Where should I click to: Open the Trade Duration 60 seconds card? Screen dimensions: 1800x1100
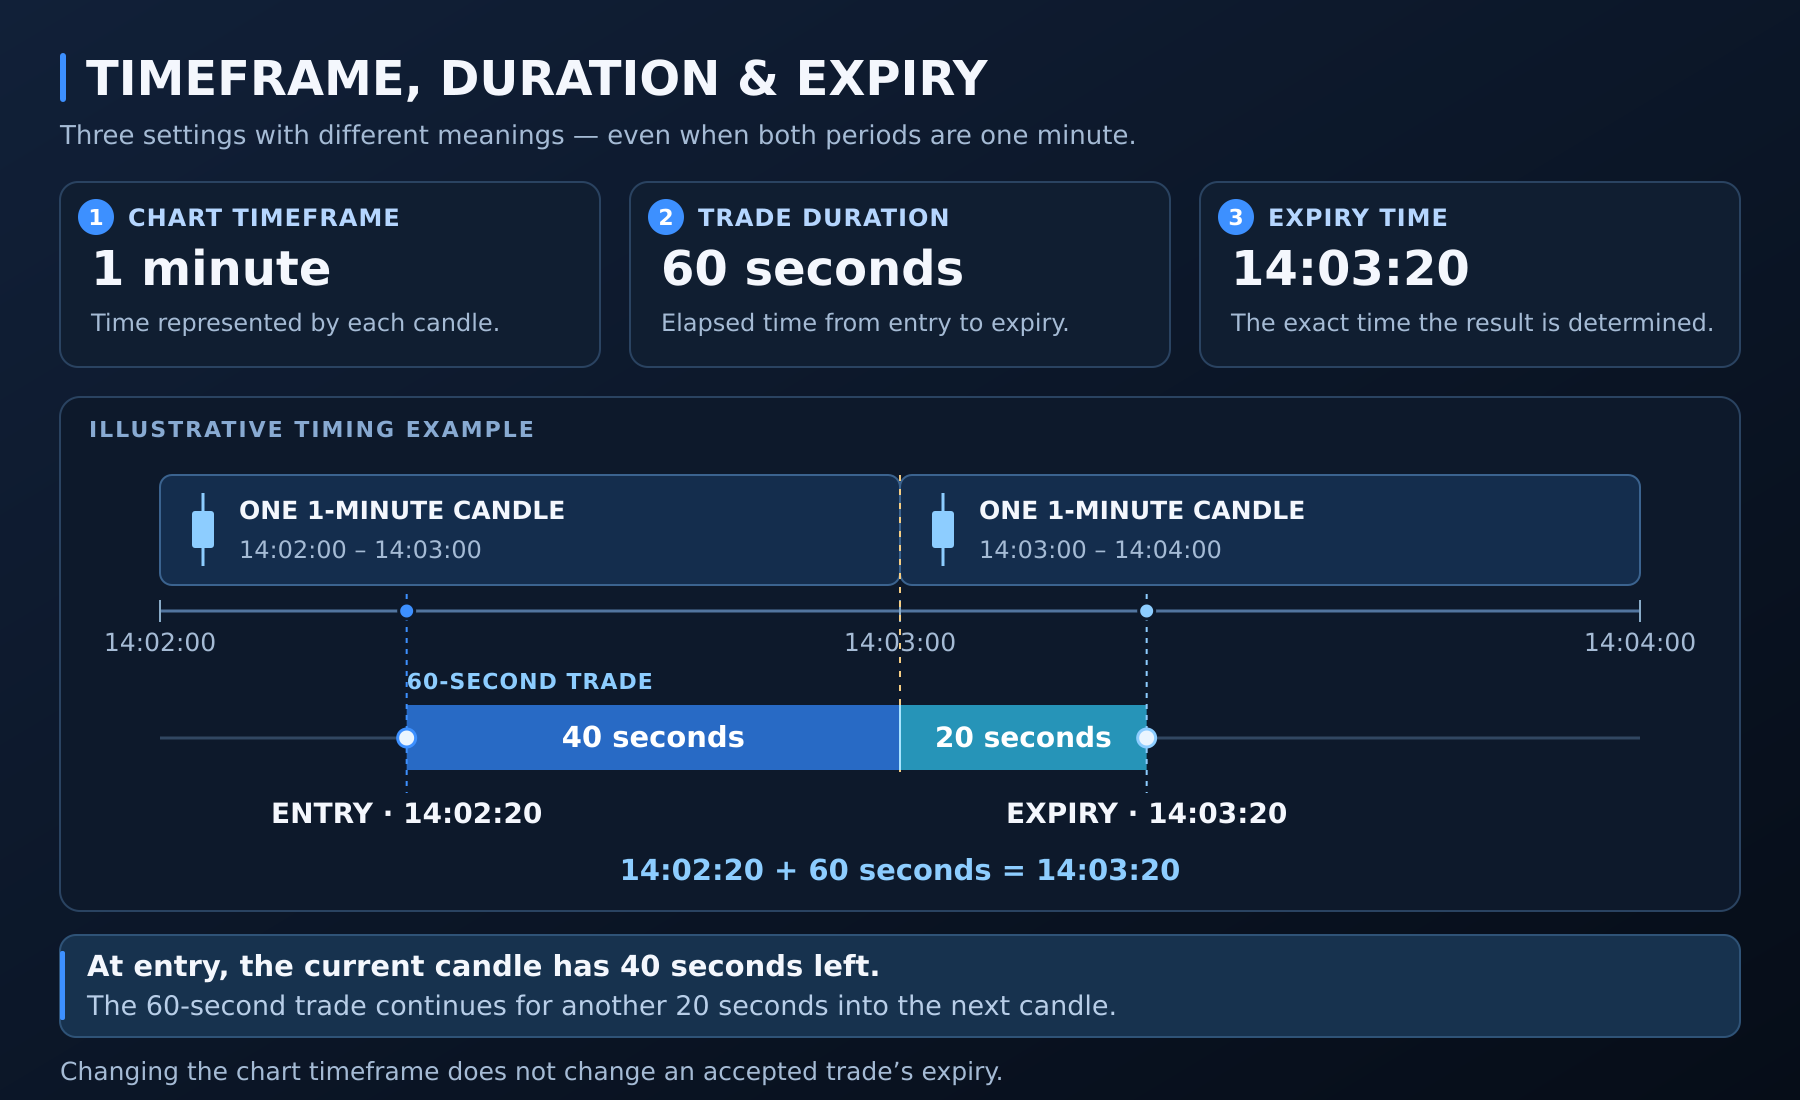[900, 274]
